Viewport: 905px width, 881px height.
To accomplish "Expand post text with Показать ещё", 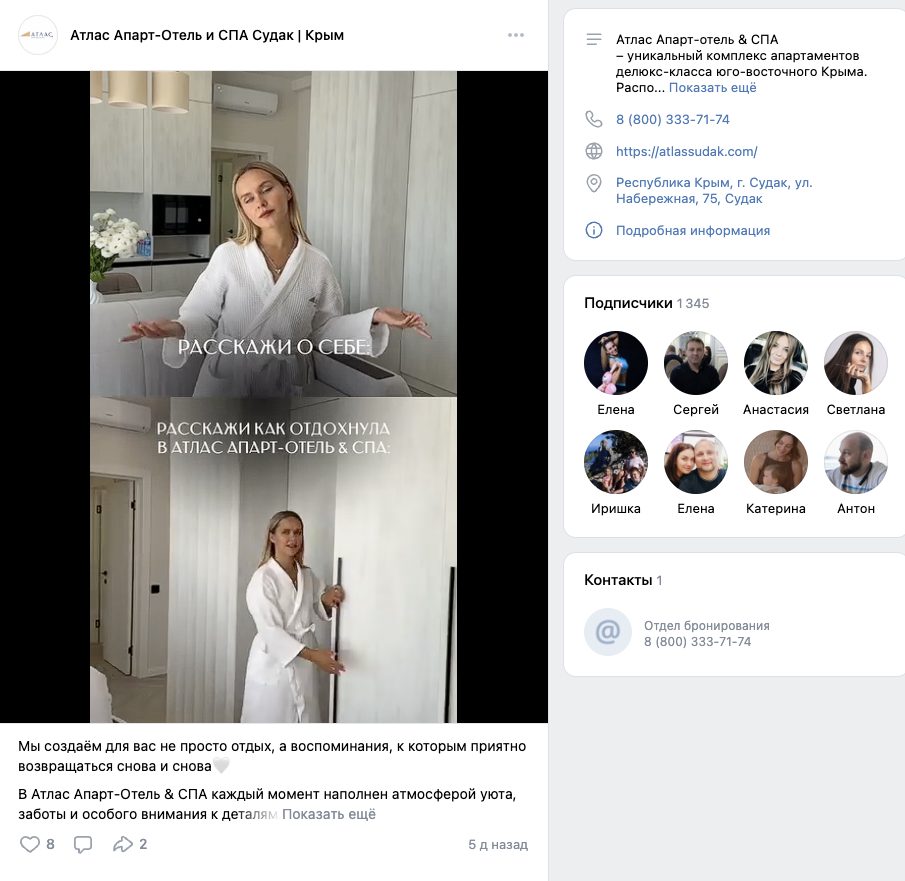I will coord(329,814).
